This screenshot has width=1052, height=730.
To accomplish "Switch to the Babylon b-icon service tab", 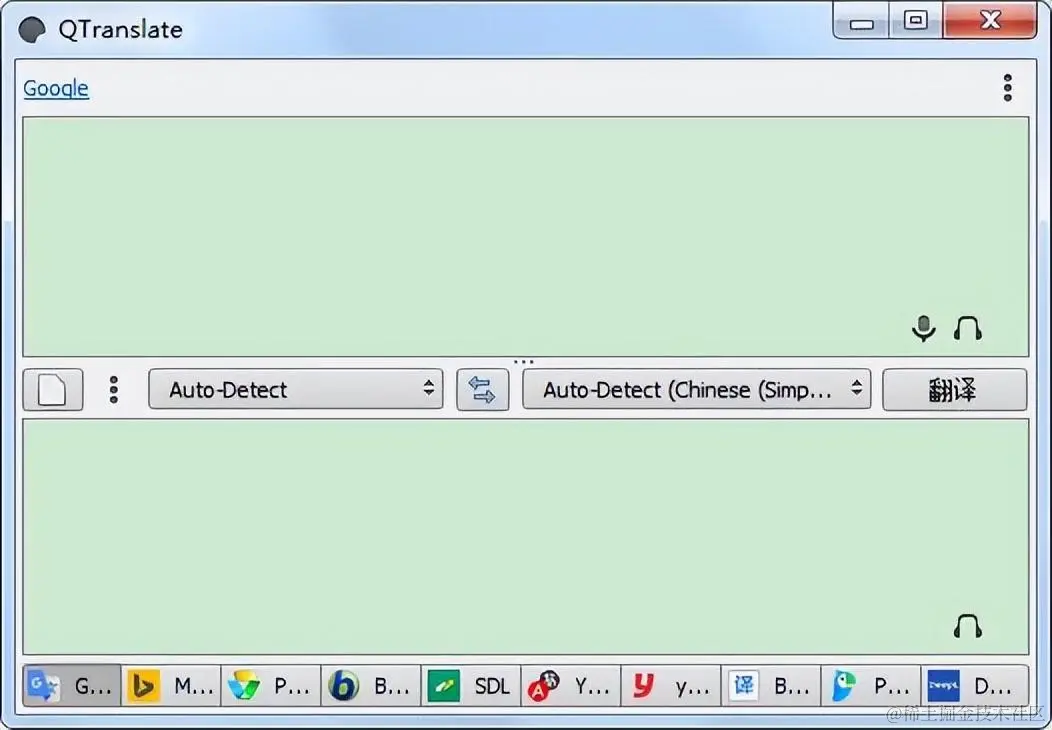I will pos(371,686).
